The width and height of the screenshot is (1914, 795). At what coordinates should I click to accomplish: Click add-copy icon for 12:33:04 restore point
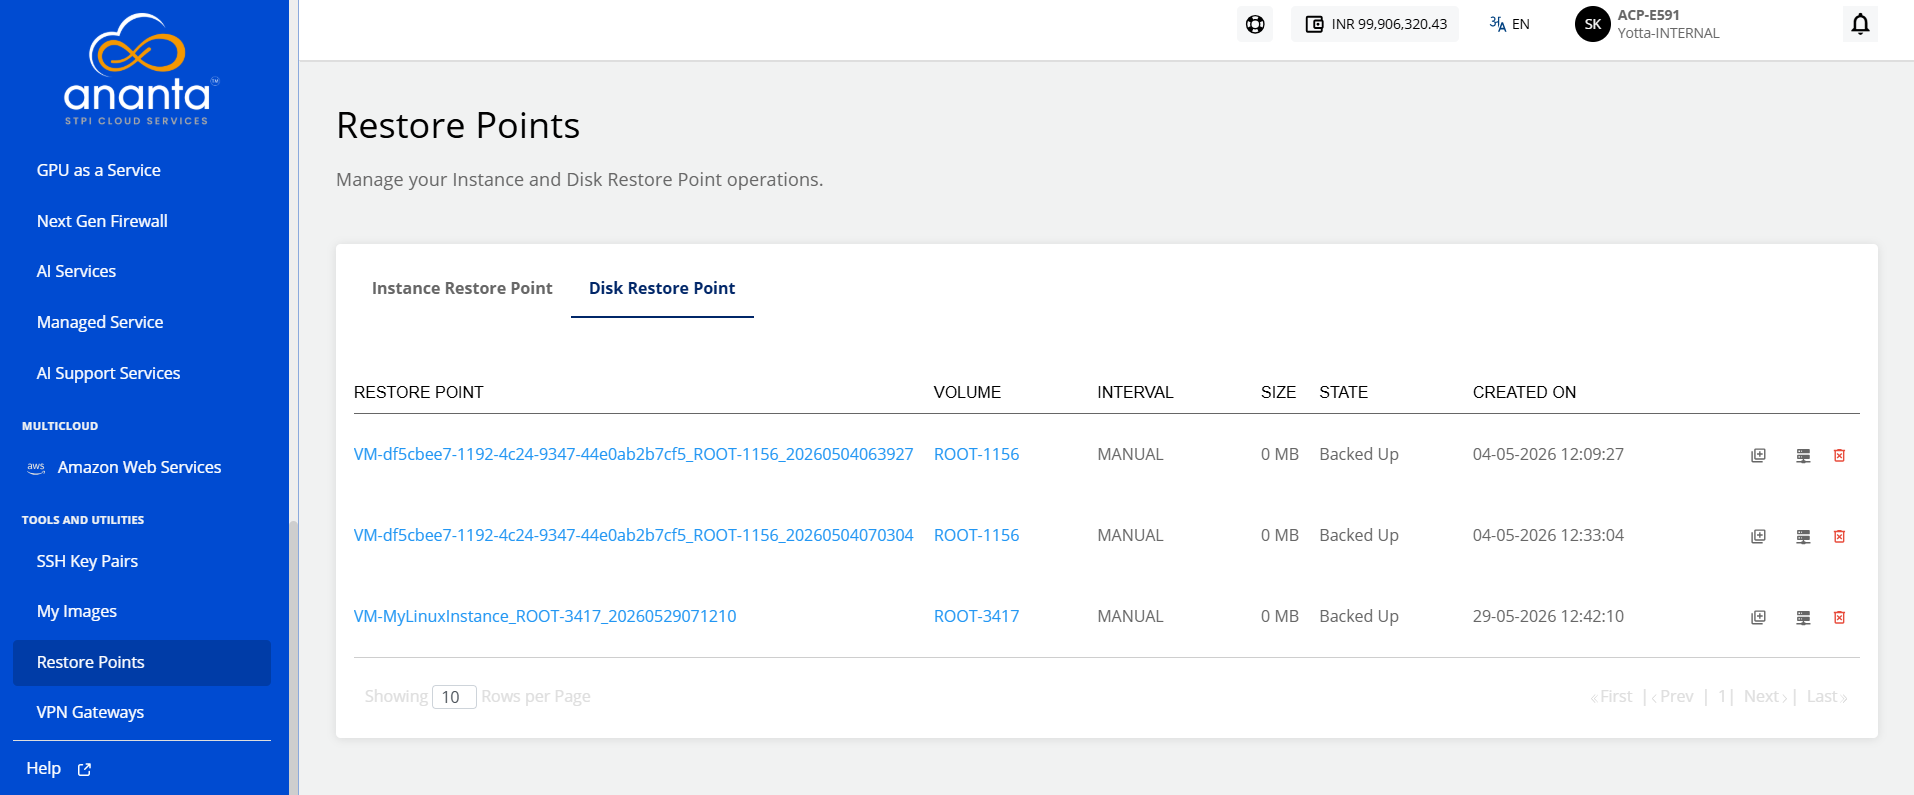1758,536
